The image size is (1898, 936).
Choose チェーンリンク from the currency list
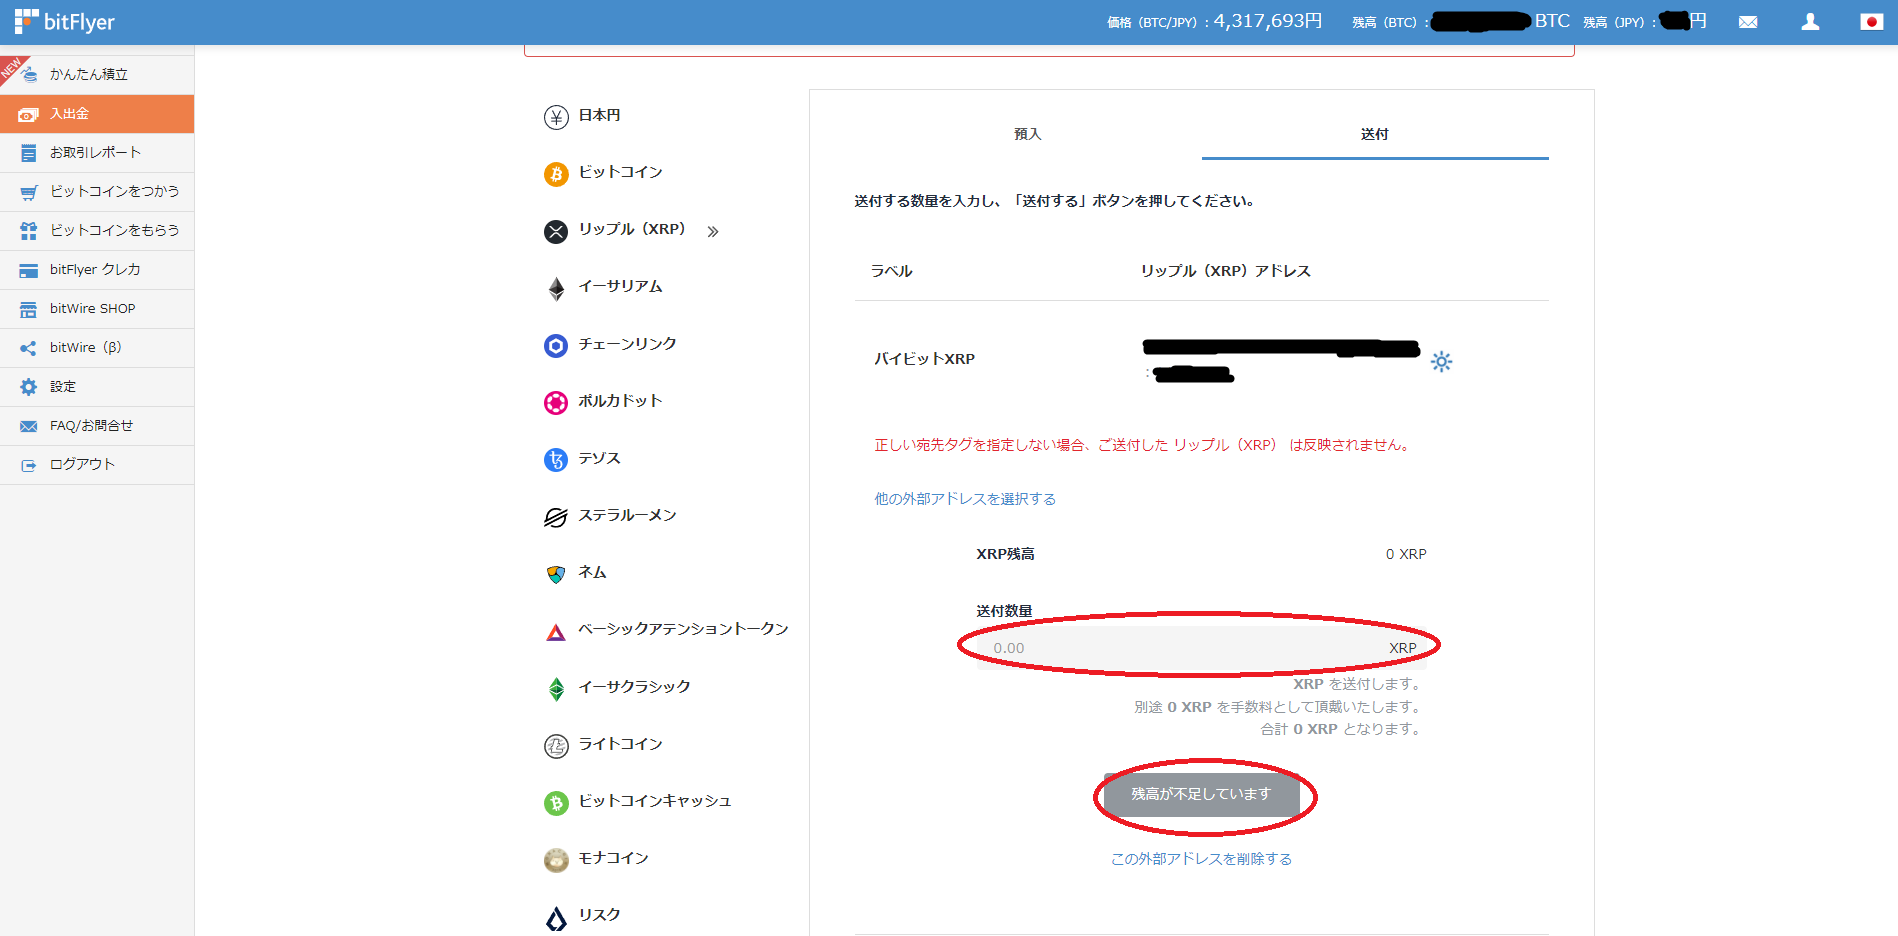627,344
